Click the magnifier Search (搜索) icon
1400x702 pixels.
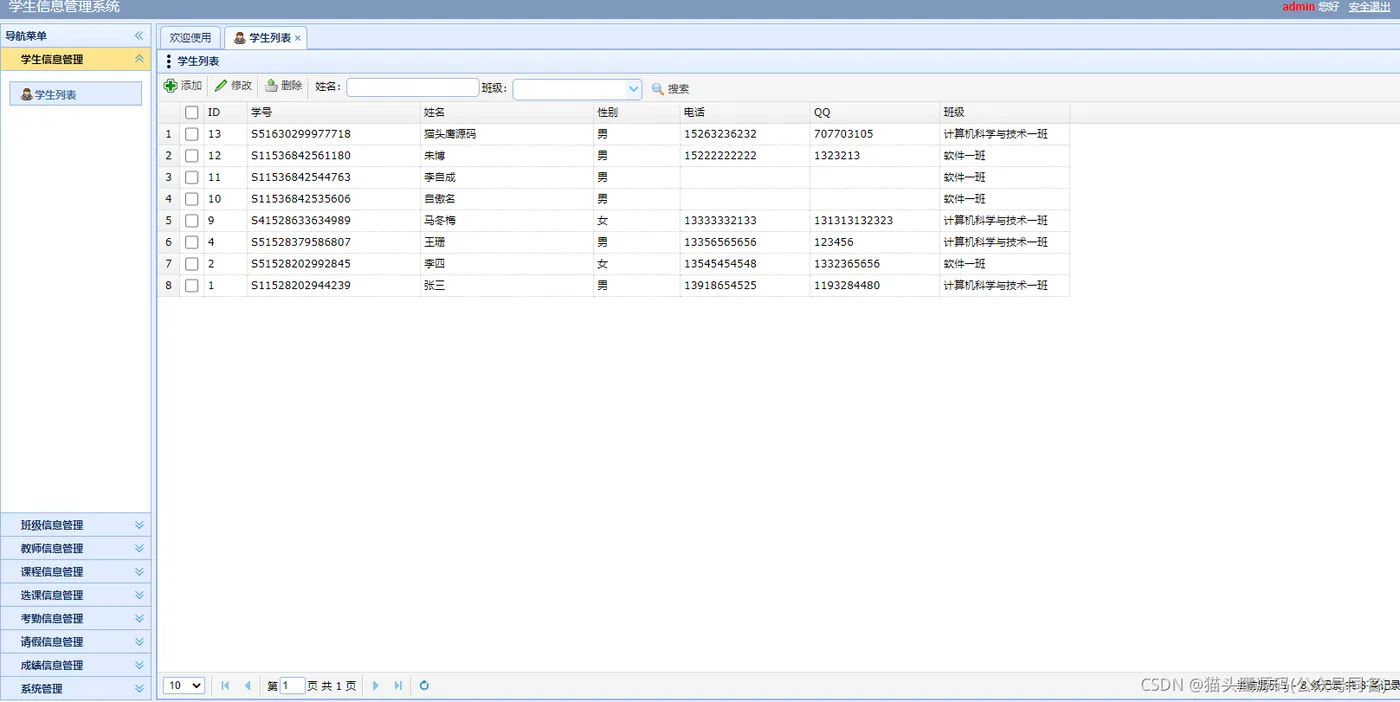tap(658, 89)
